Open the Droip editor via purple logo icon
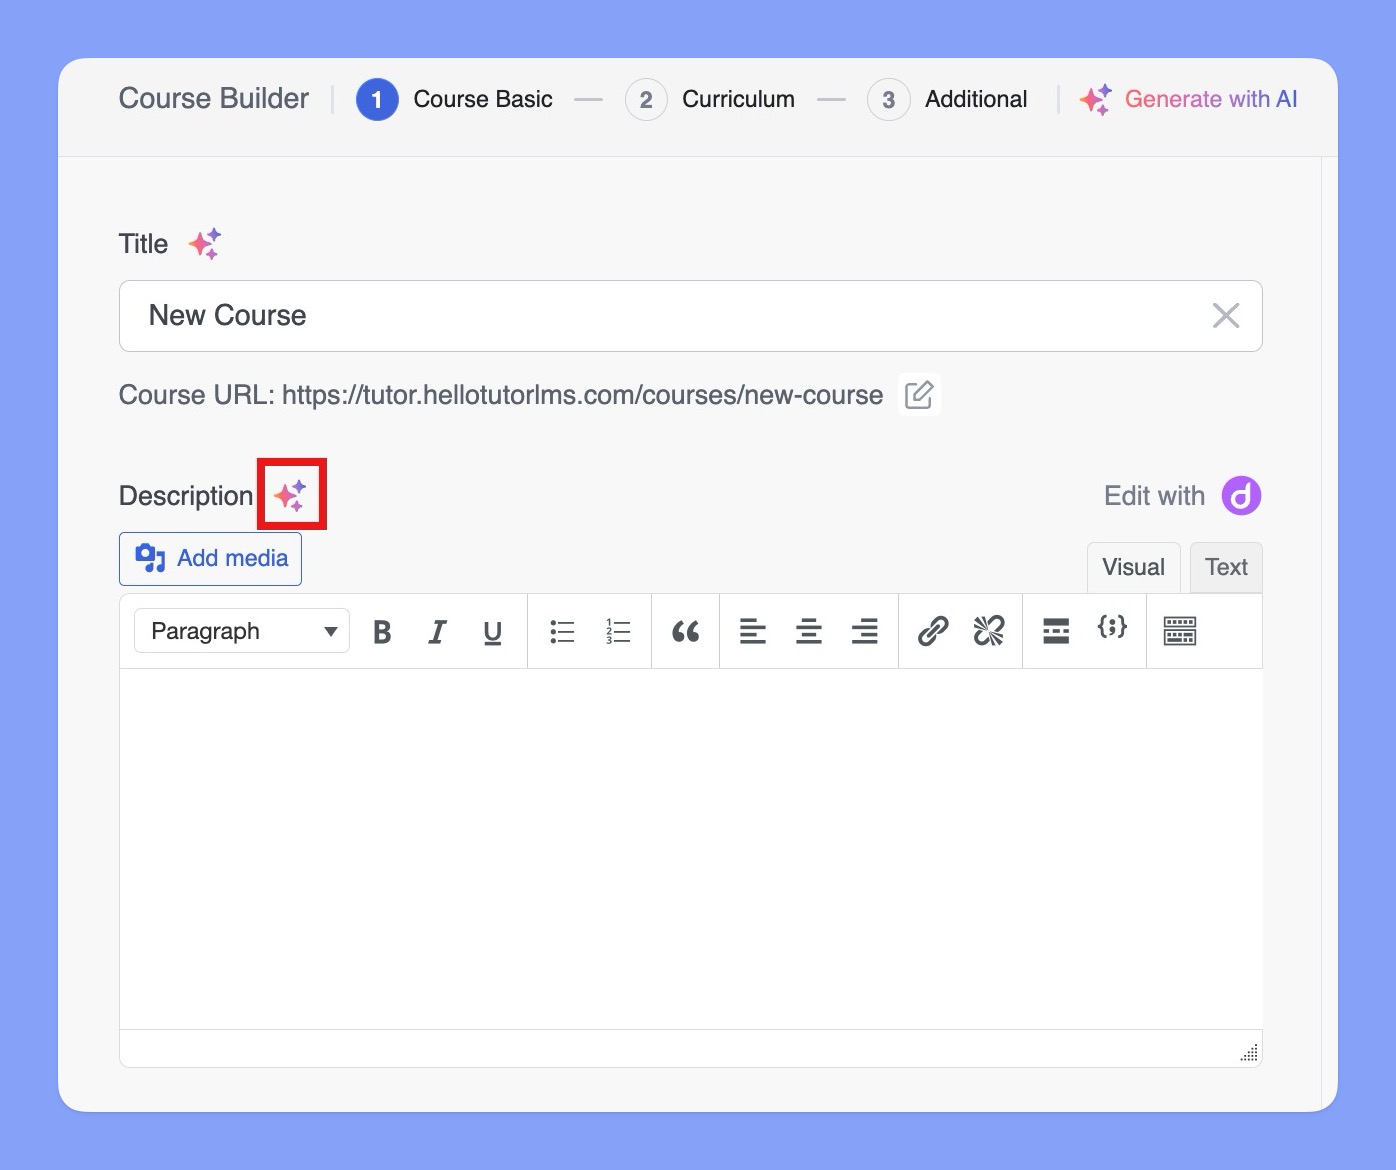The width and height of the screenshot is (1396, 1170). click(x=1241, y=495)
